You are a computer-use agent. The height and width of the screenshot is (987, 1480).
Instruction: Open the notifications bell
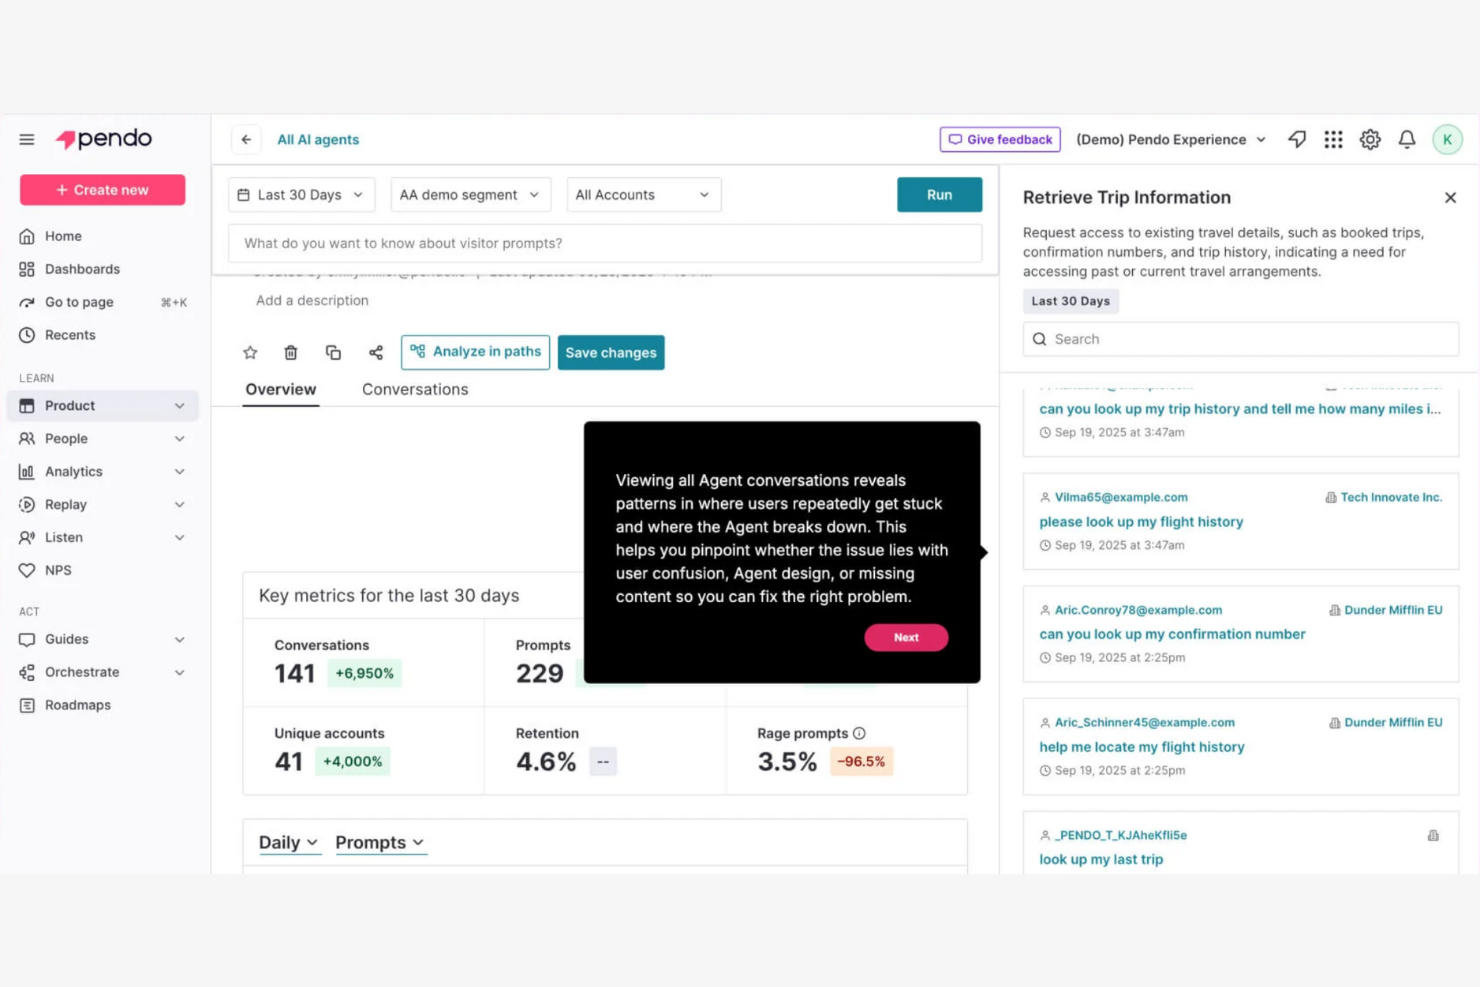click(x=1407, y=140)
